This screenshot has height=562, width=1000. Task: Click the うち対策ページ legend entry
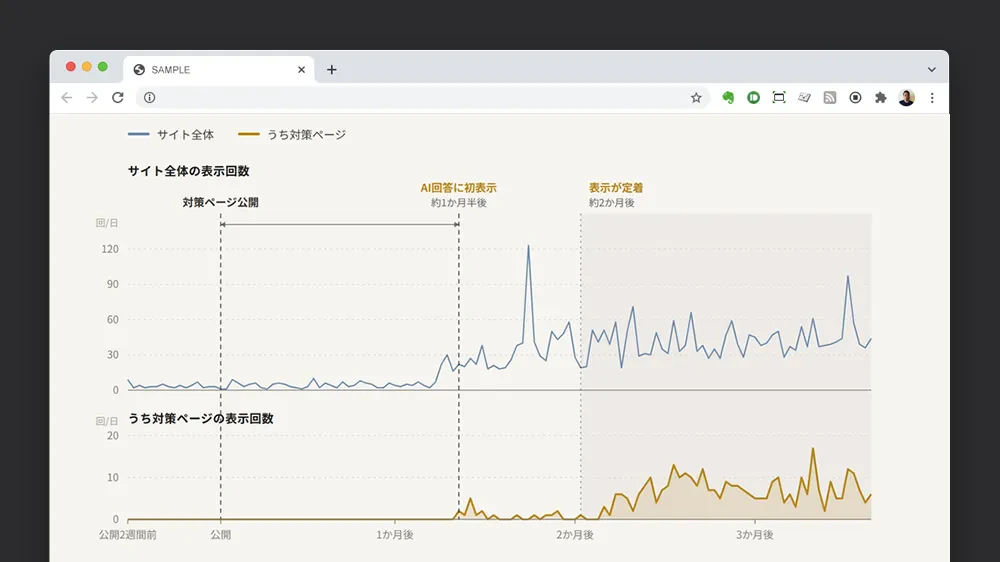(292, 135)
